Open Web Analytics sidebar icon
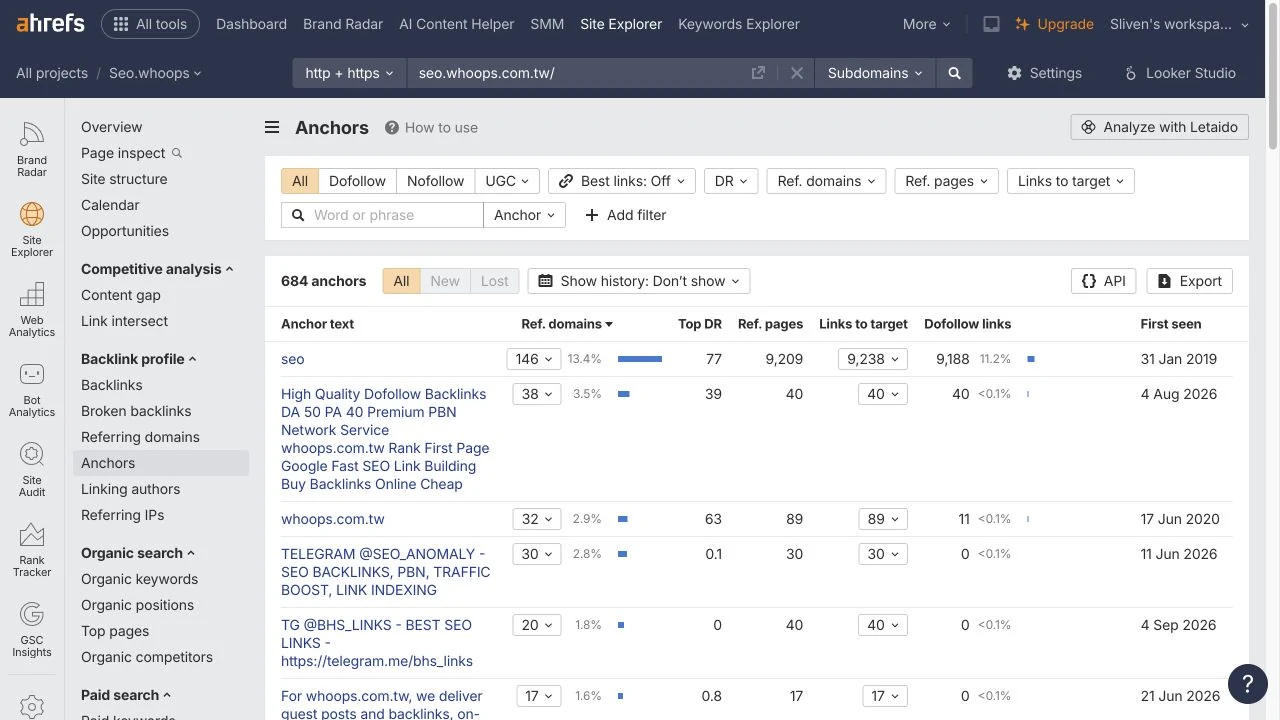This screenshot has width=1280, height=720. pos(32,309)
